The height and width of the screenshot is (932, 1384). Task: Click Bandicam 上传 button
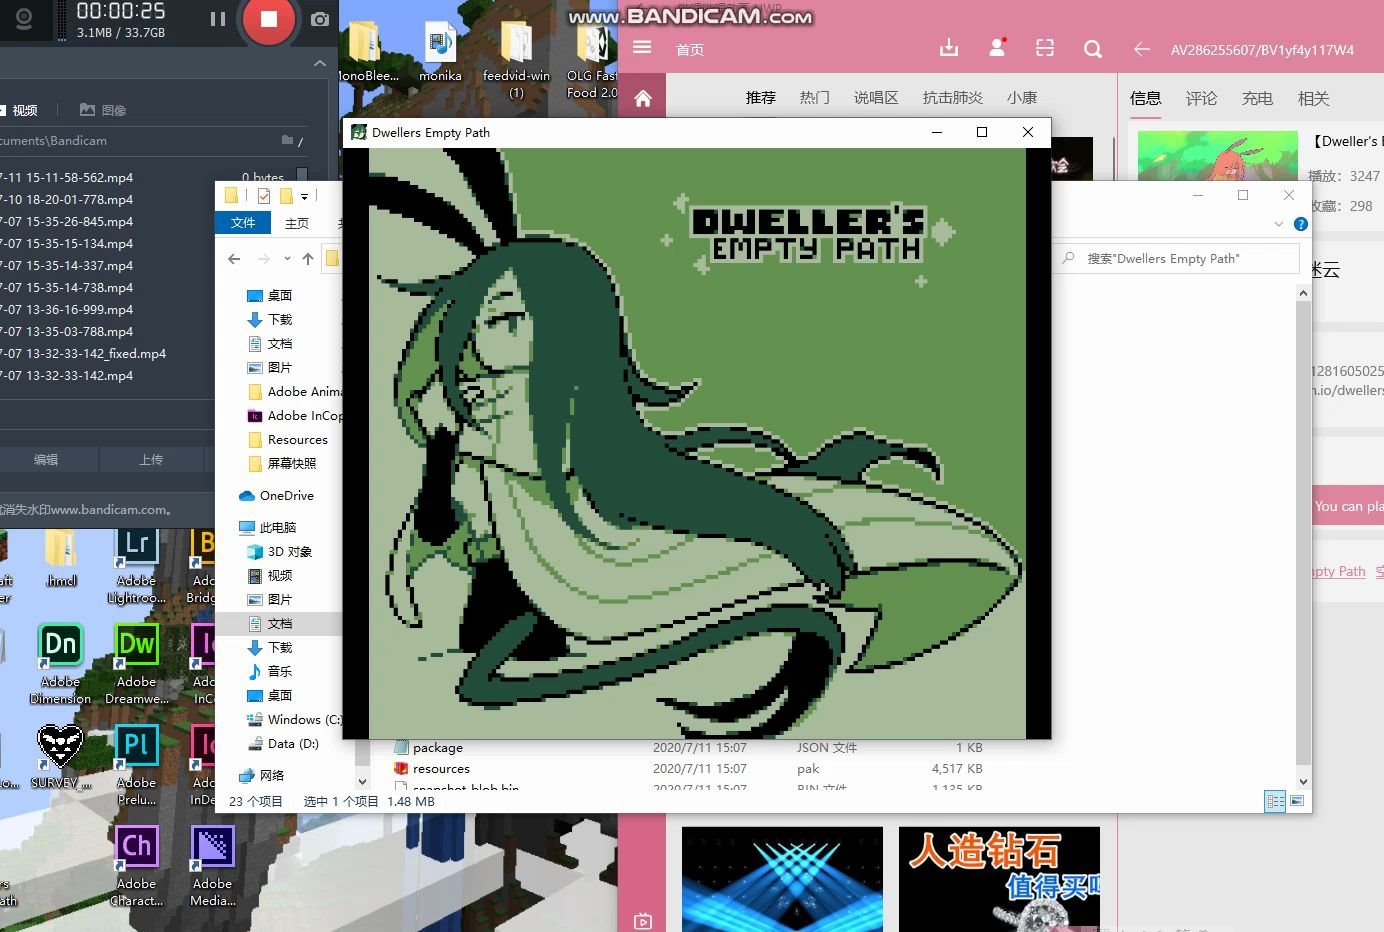(x=151, y=460)
